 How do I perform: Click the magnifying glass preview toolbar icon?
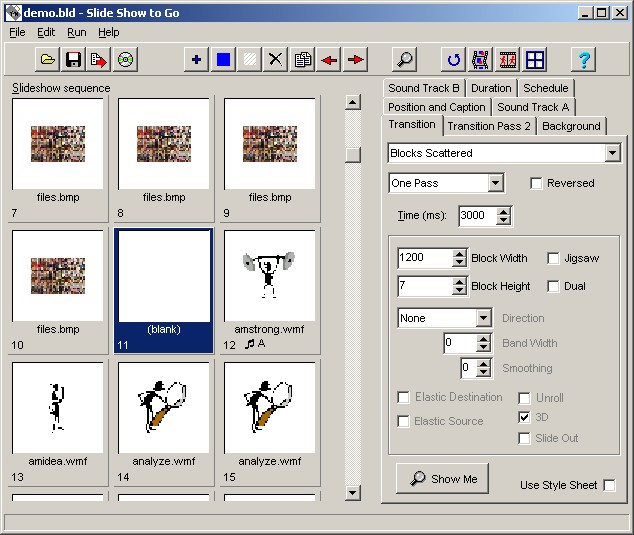click(404, 60)
